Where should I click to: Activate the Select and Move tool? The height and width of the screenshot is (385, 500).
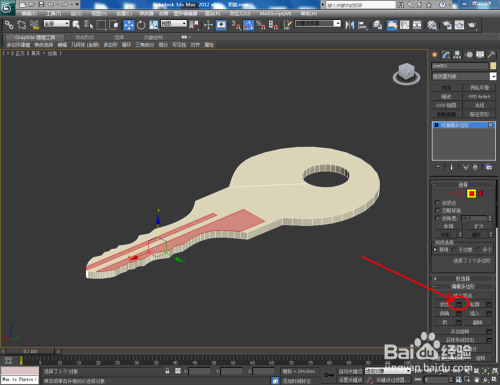point(129,25)
